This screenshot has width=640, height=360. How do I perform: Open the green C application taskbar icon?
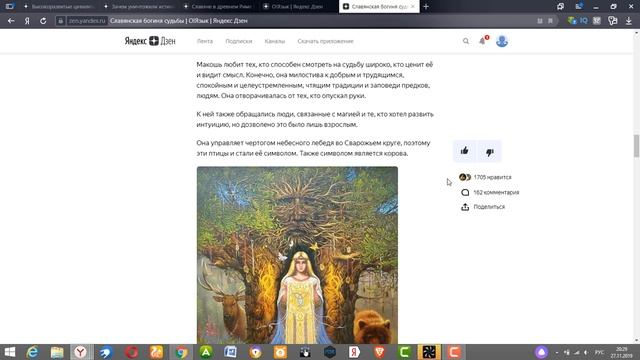[404, 352]
